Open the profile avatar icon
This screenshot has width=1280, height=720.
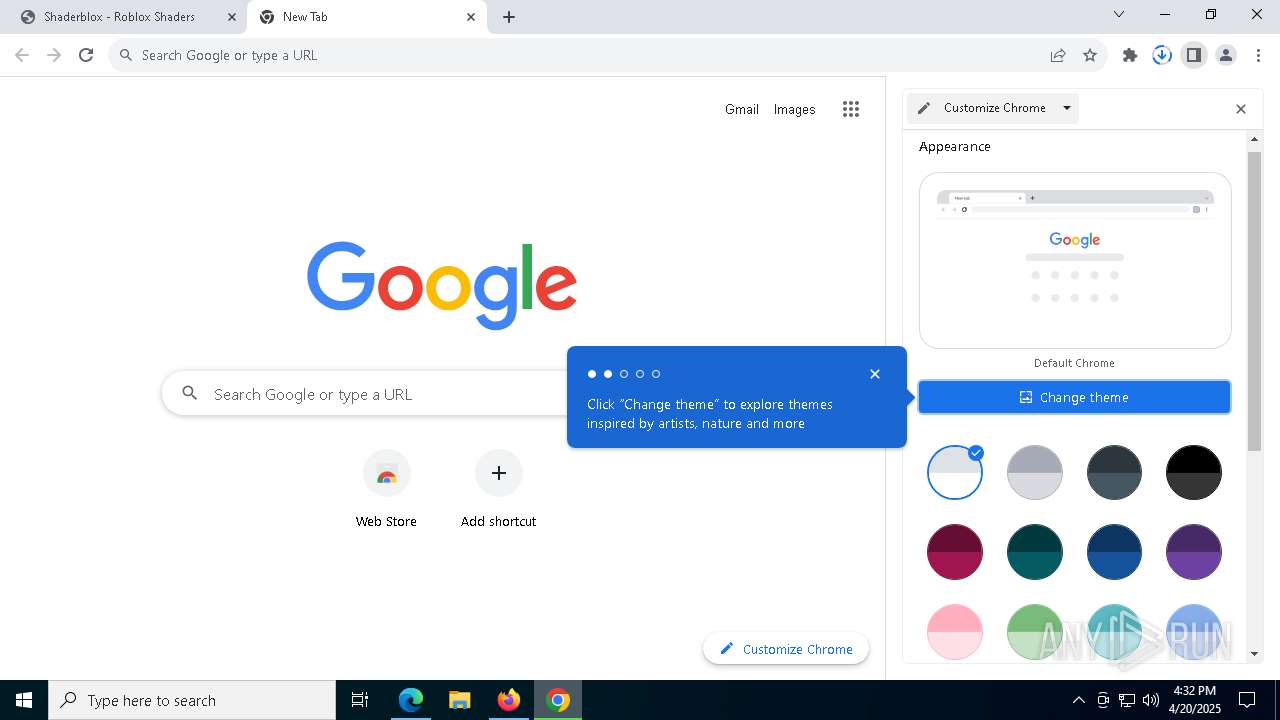tap(1226, 55)
